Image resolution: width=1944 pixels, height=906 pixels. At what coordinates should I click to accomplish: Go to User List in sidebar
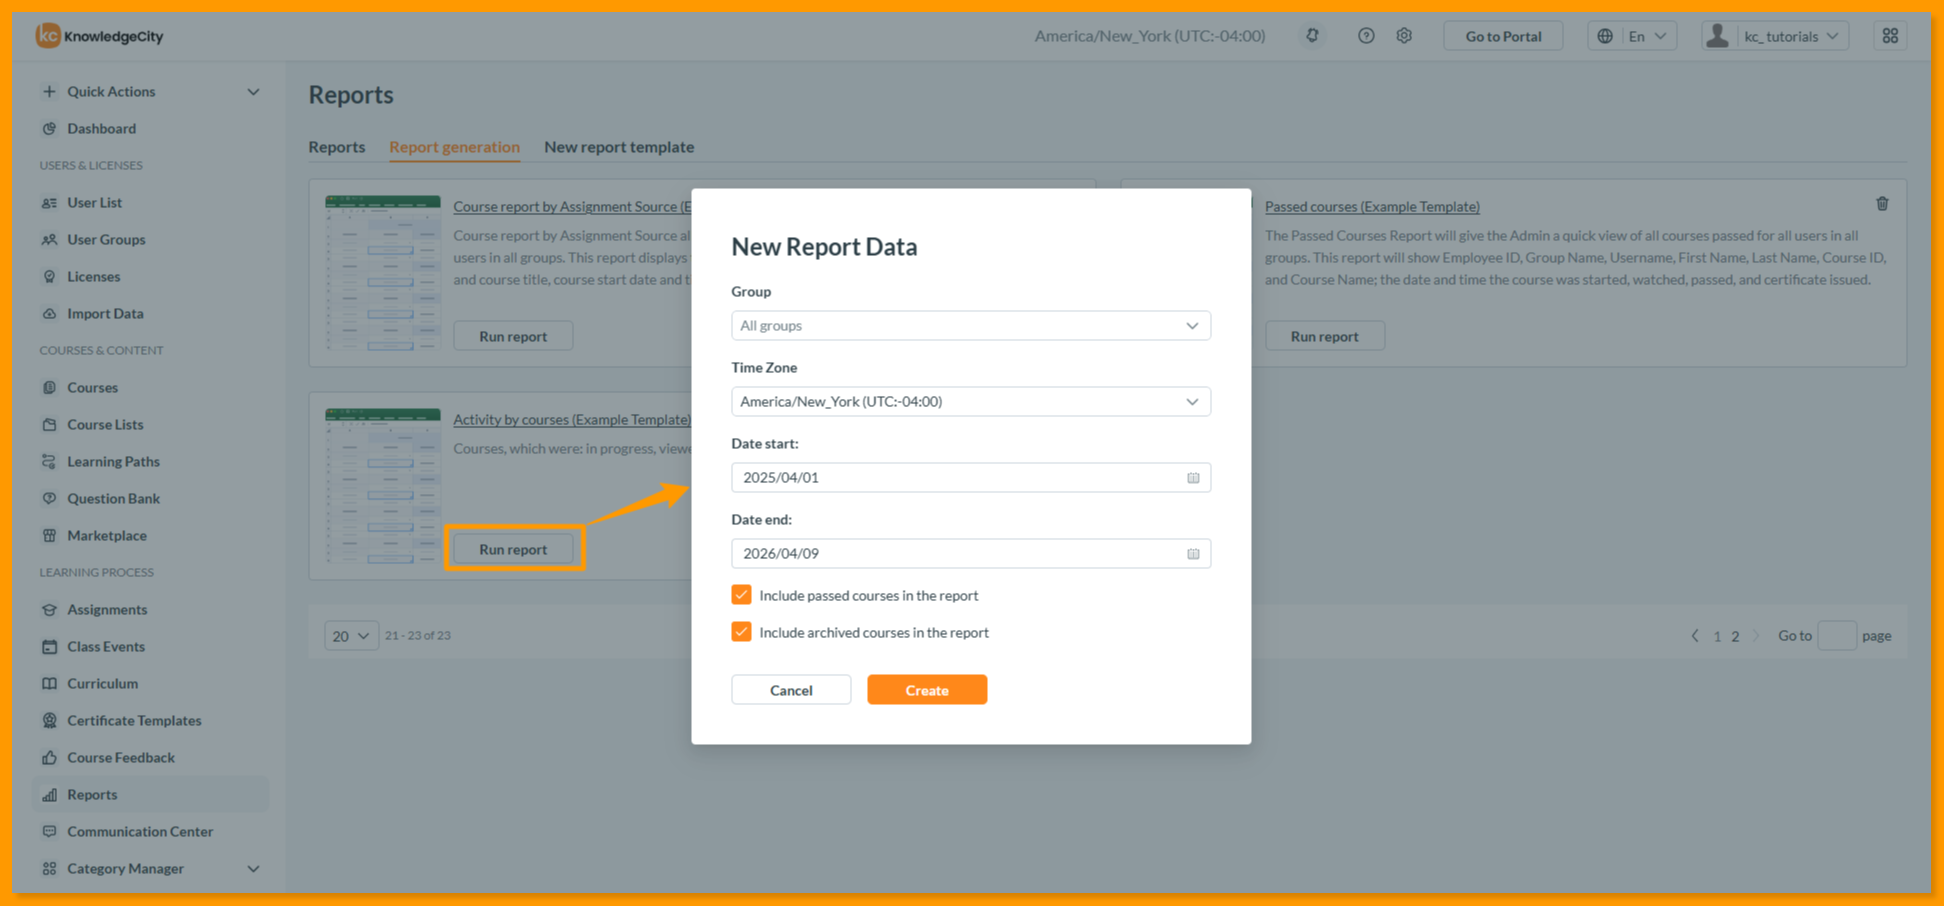[94, 202]
